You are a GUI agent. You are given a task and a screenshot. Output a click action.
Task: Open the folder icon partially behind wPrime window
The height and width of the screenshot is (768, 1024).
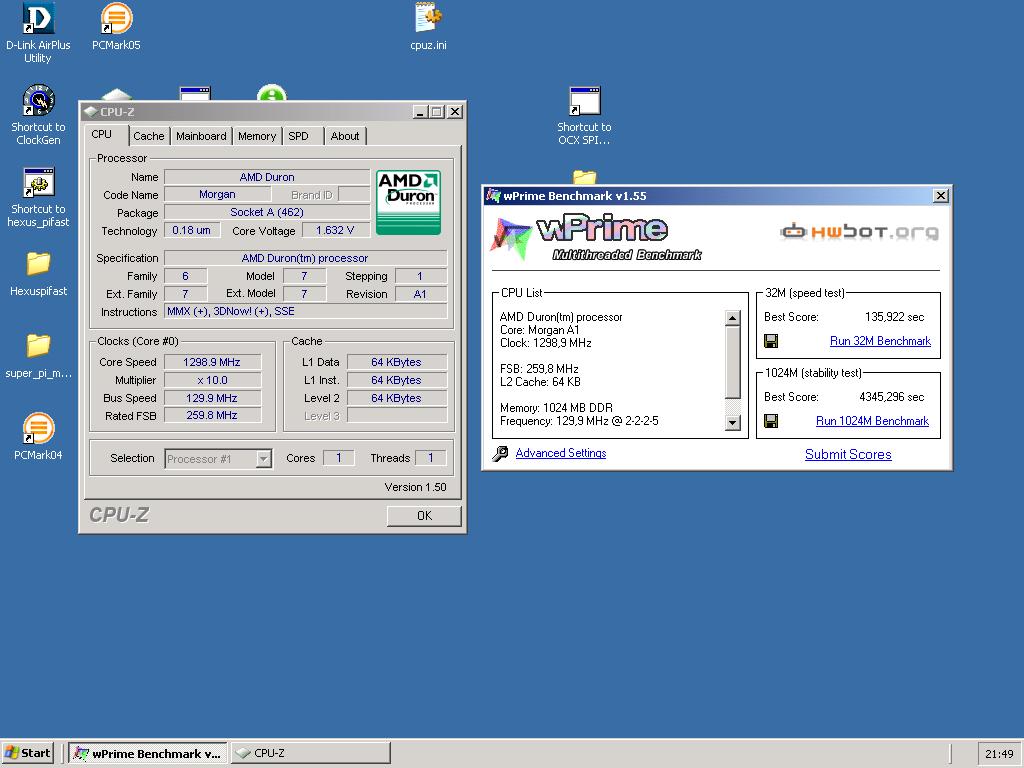click(x=584, y=177)
